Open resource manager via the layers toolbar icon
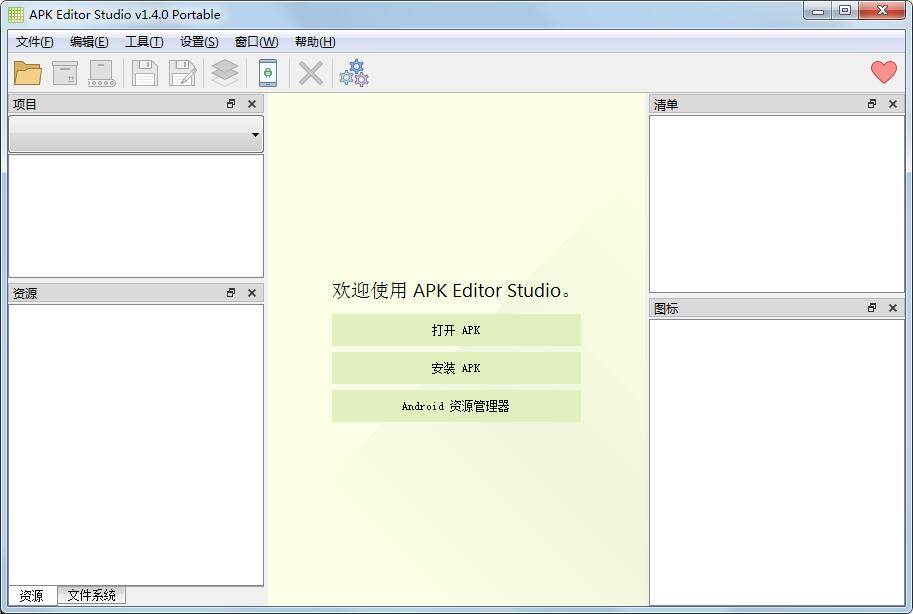The height and width of the screenshot is (614, 913). pyautogui.click(x=224, y=72)
